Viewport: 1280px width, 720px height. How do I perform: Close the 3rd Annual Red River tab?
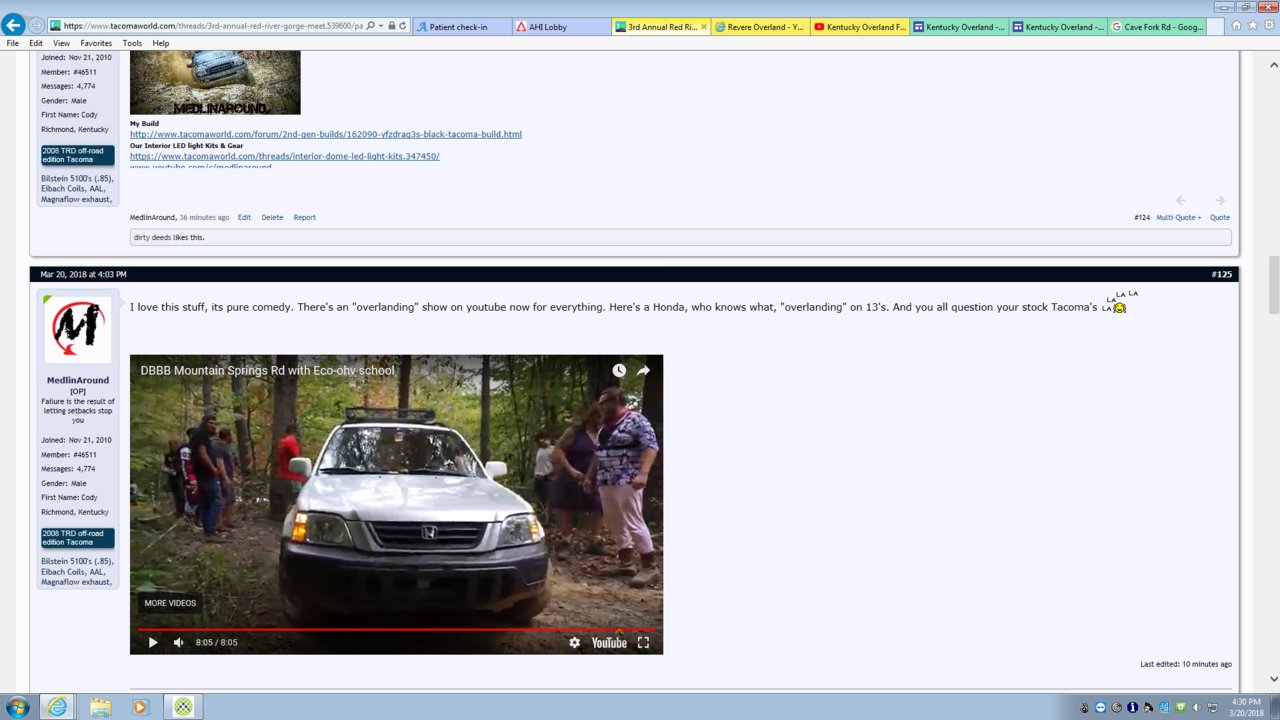point(704,27)
